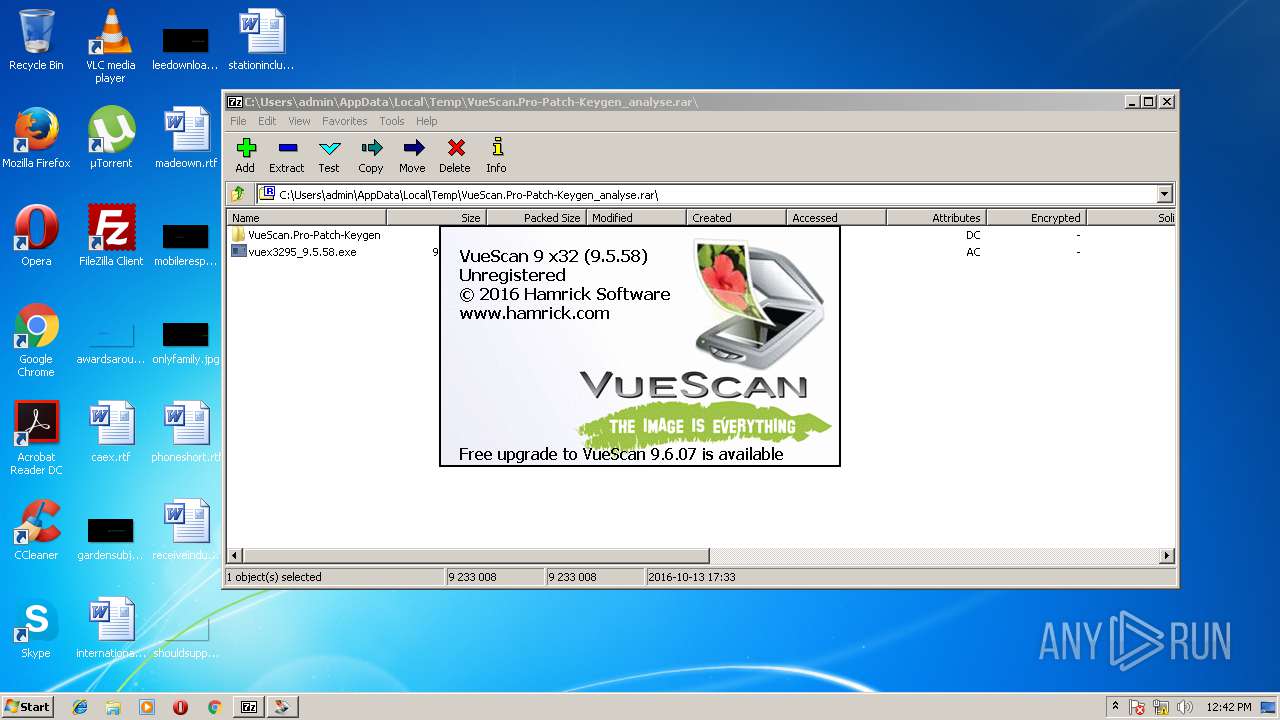
Task: Click the VueScan splash screen image
Action: [x=640, y=346]
